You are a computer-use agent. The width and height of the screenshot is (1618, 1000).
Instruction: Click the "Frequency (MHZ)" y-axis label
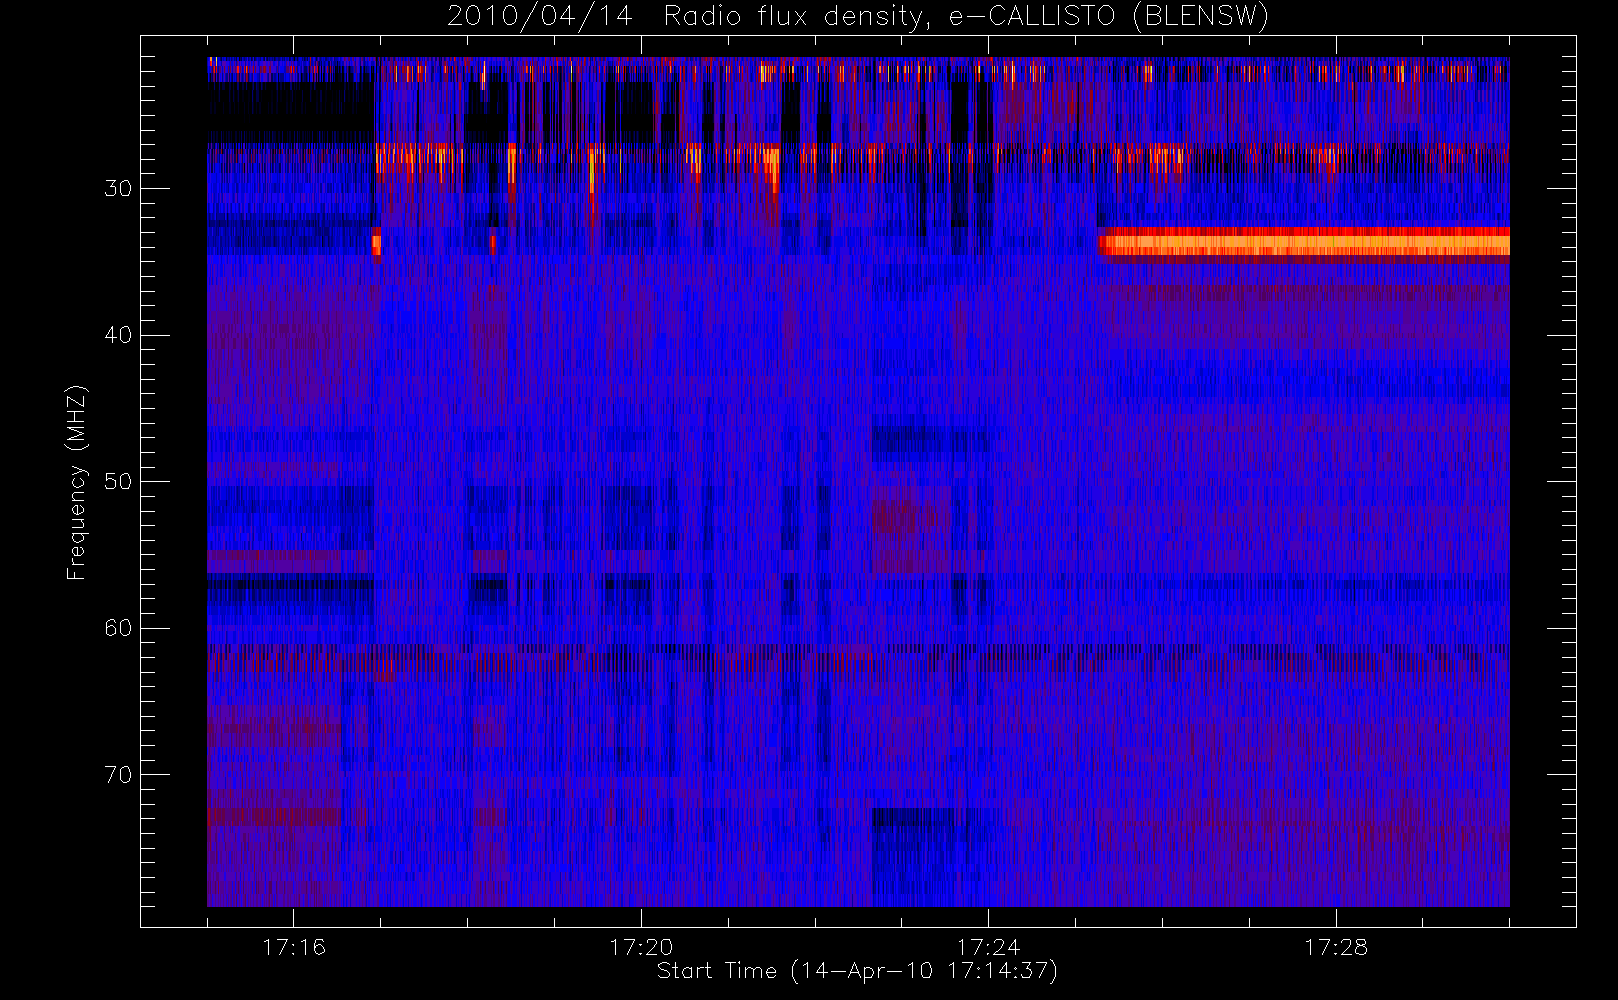click(77, 482)
